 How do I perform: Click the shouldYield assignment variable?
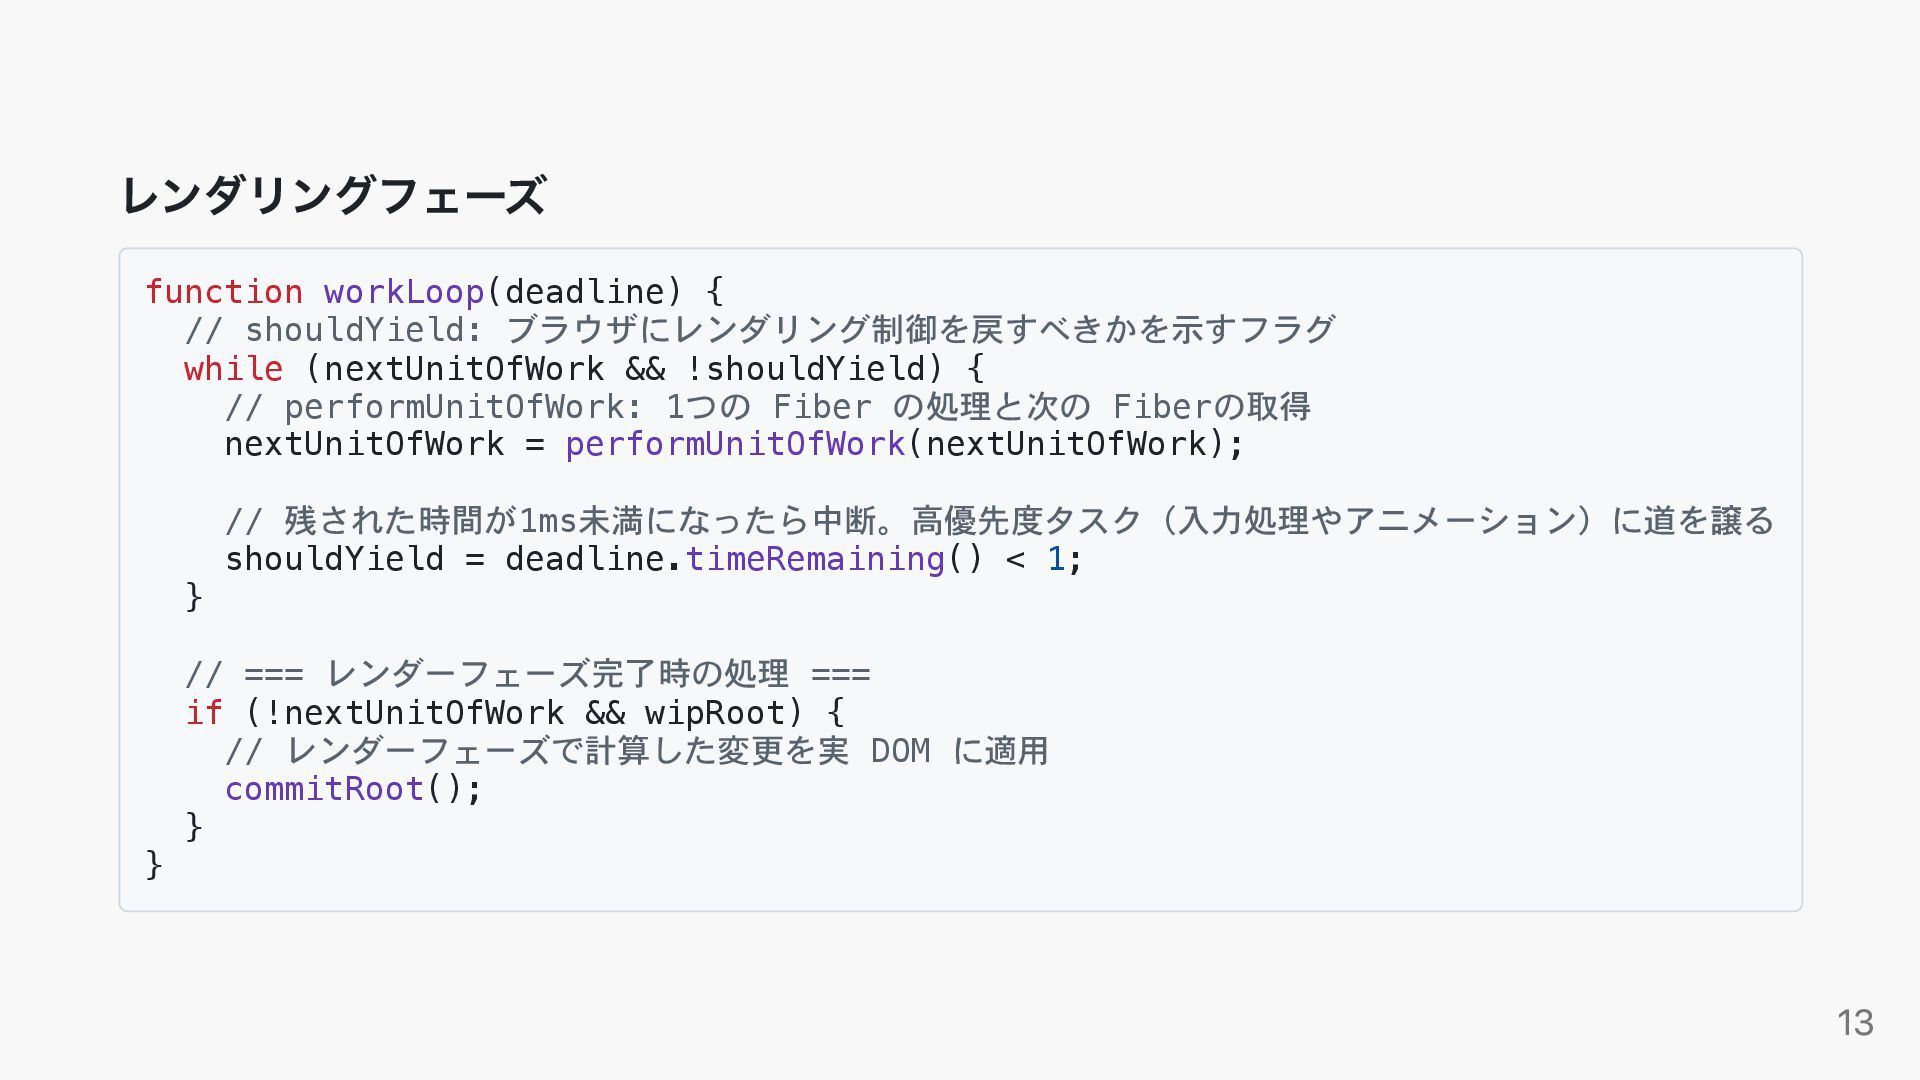(334, 559)
